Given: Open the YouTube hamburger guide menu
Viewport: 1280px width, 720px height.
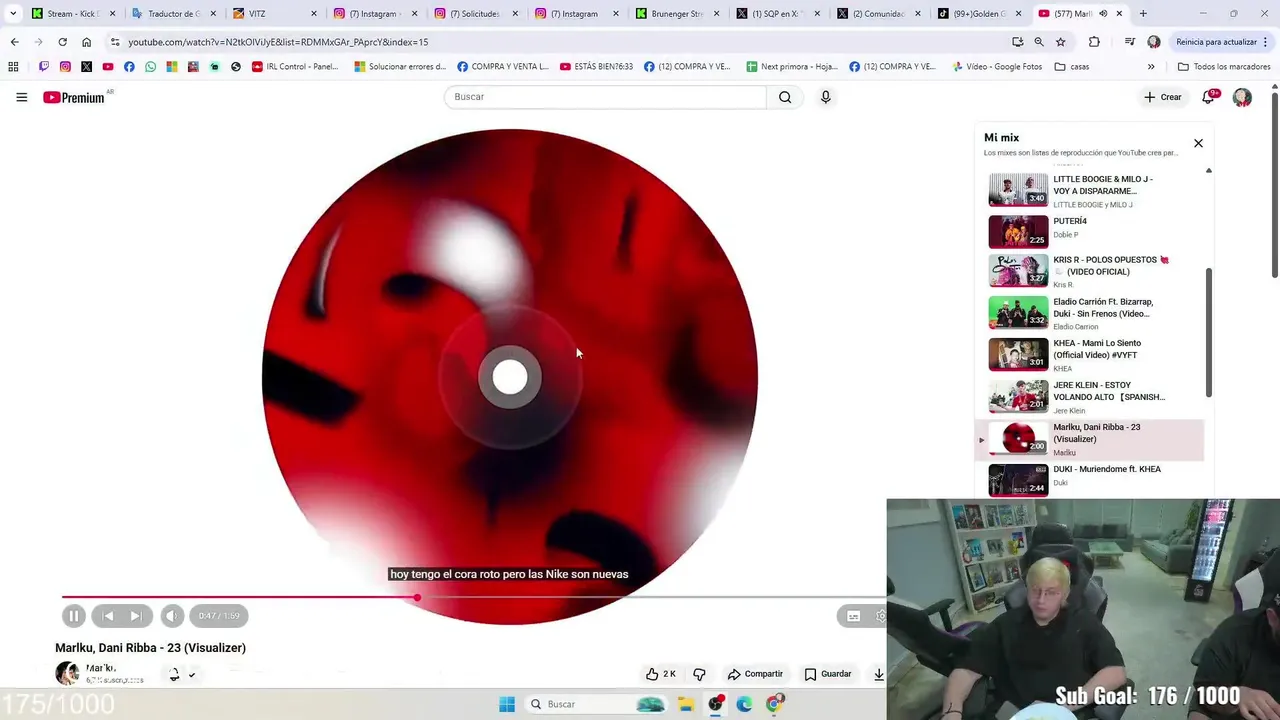Looking at the screenshot, I should (x=21, y=97).
